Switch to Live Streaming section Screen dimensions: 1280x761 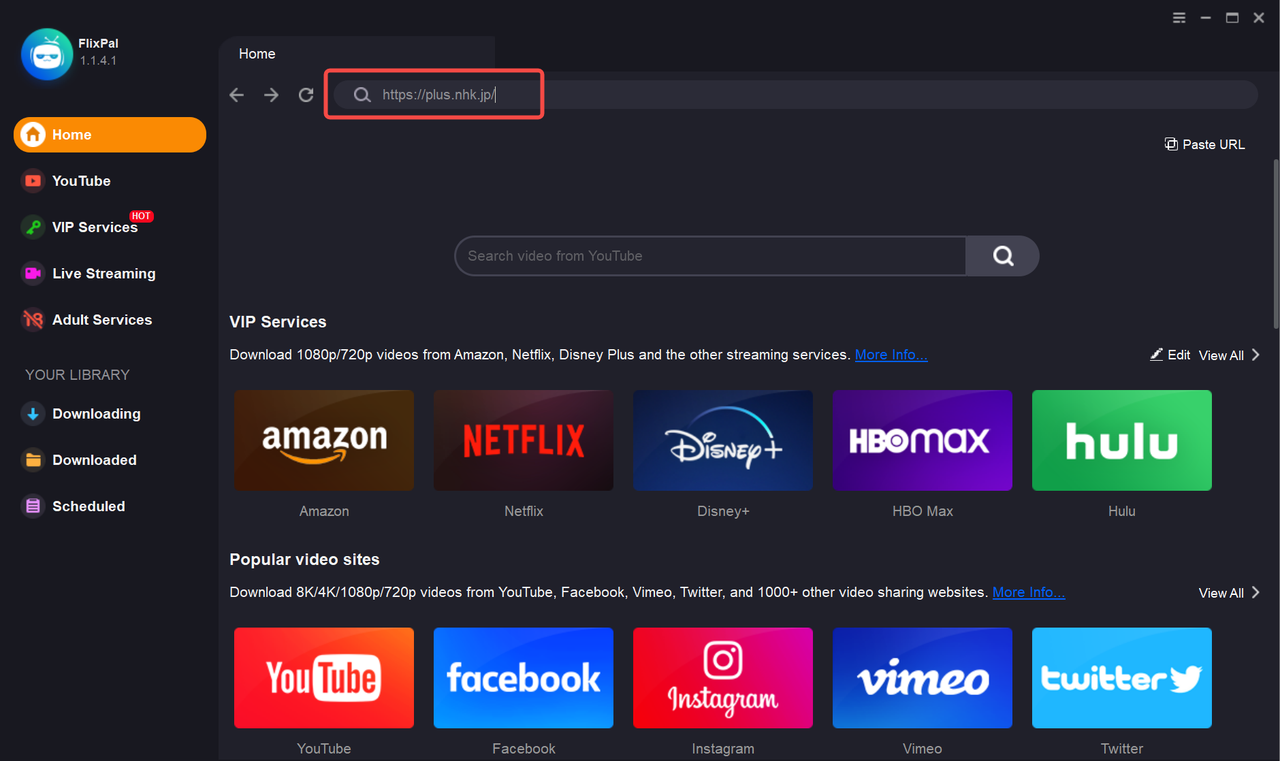point(103,273)
